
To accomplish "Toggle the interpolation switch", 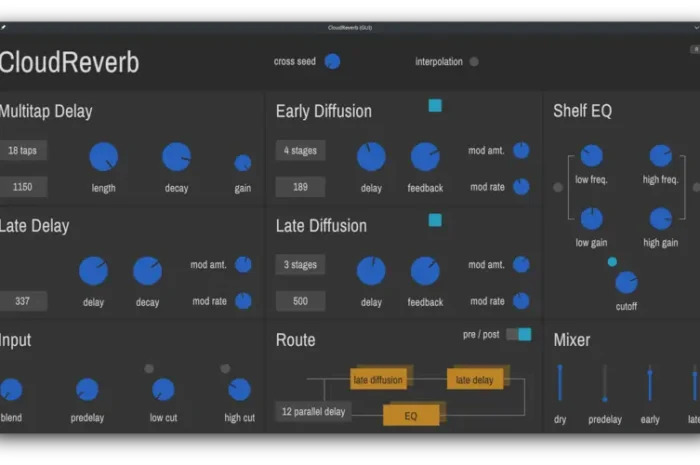I will pos(474,62).
